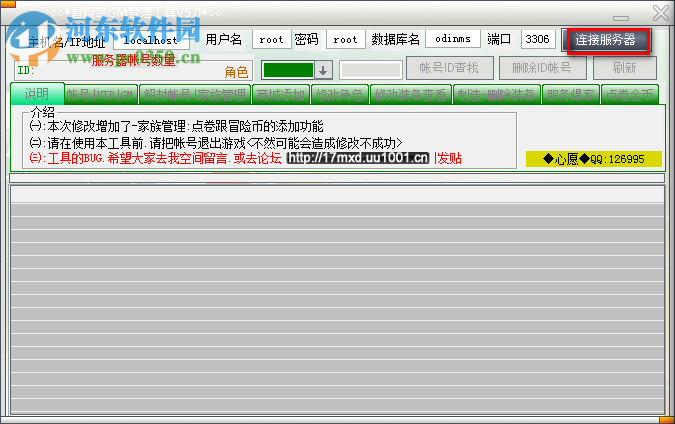Open the 点卷金币 tab
The width and height of the screenshot is (675, 424).
[629, 95]
